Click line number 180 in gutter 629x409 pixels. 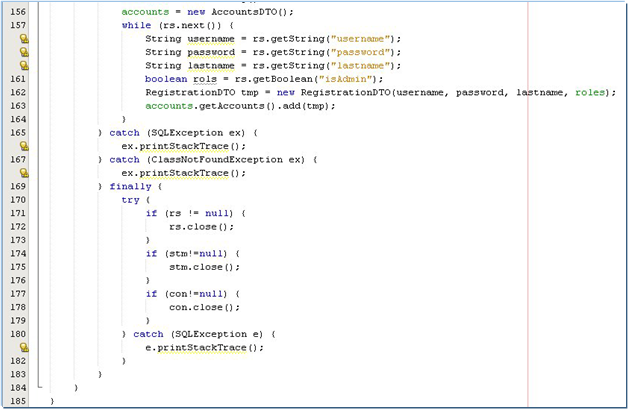(18, 334)
